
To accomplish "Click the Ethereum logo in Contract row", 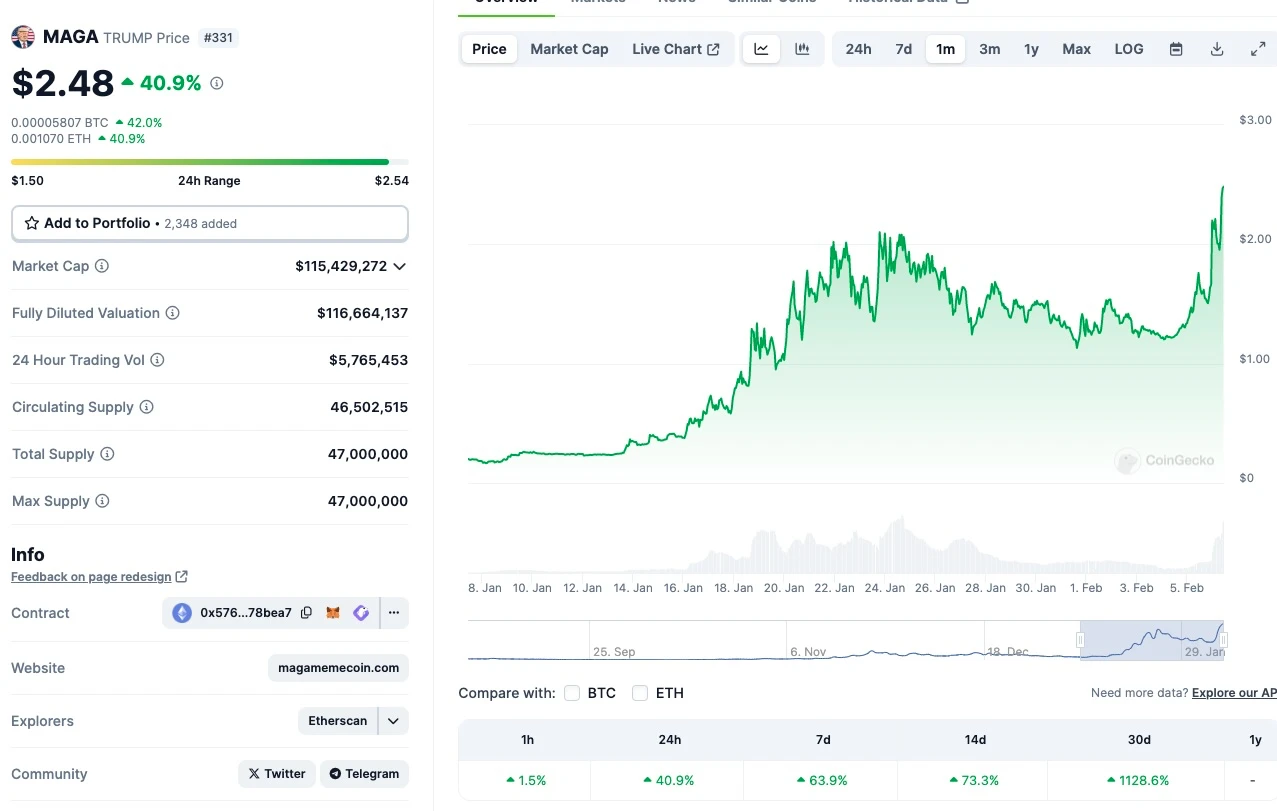I will (182, 613).
